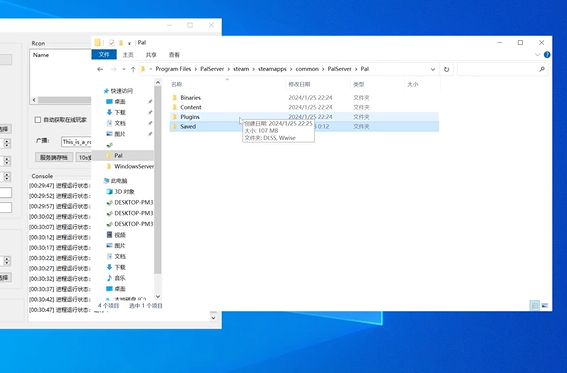This screenshot has height=373, width=567.
Task: Switch to large icons view
Action: (x=545, y=305)
